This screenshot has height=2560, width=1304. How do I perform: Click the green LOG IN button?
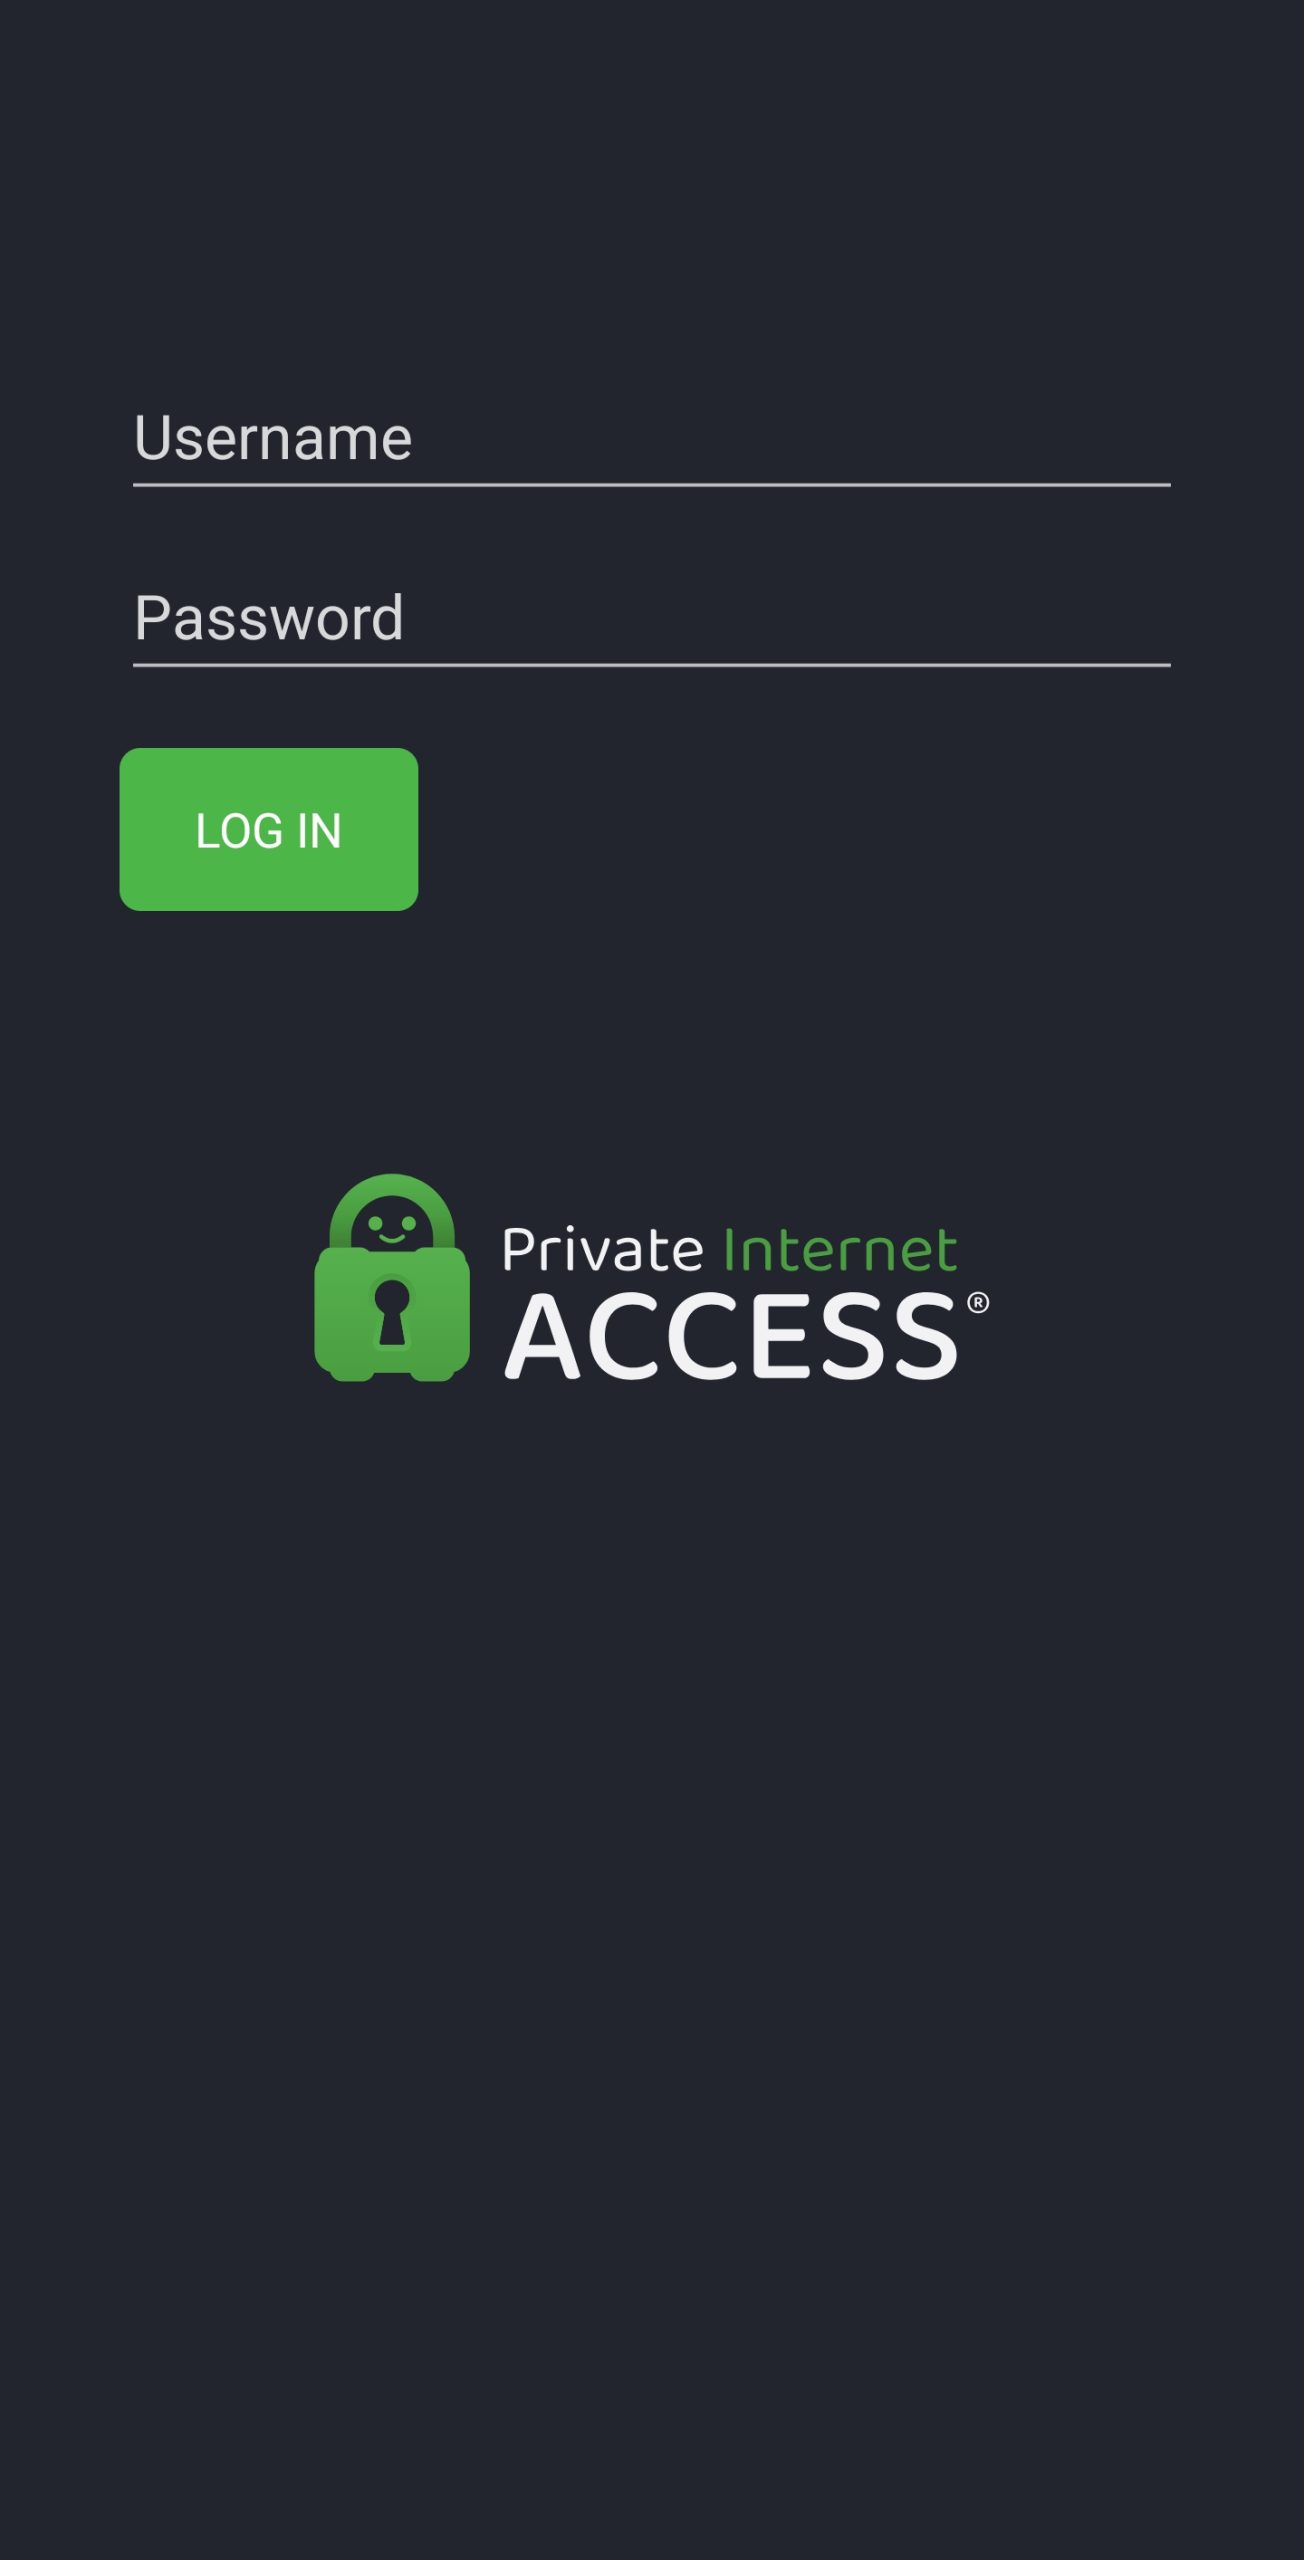click(x=269, y=829)
